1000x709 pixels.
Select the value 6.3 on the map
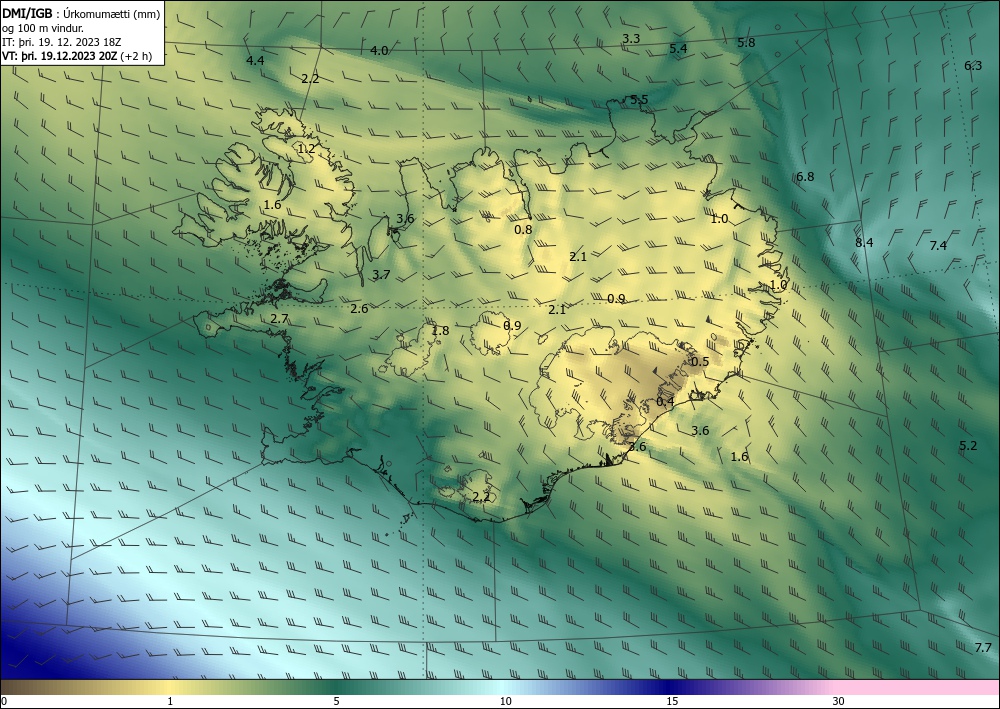[973, 66]
